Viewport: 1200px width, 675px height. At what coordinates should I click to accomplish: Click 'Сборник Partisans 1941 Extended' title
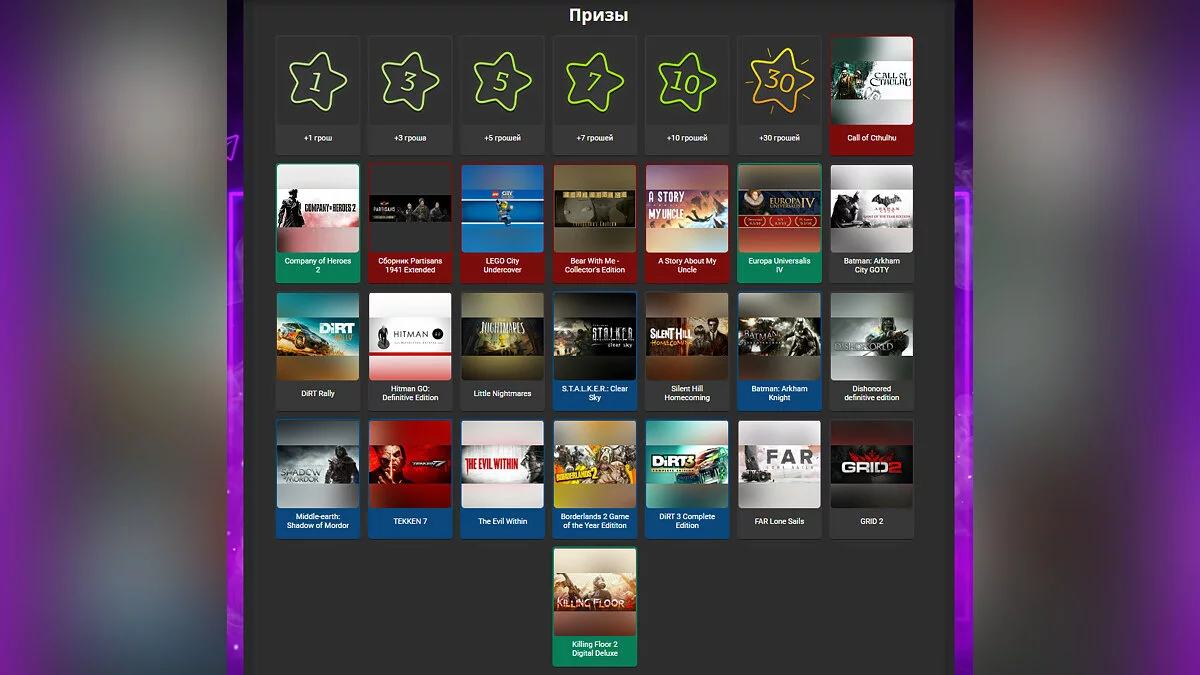(x=410, y=265)
